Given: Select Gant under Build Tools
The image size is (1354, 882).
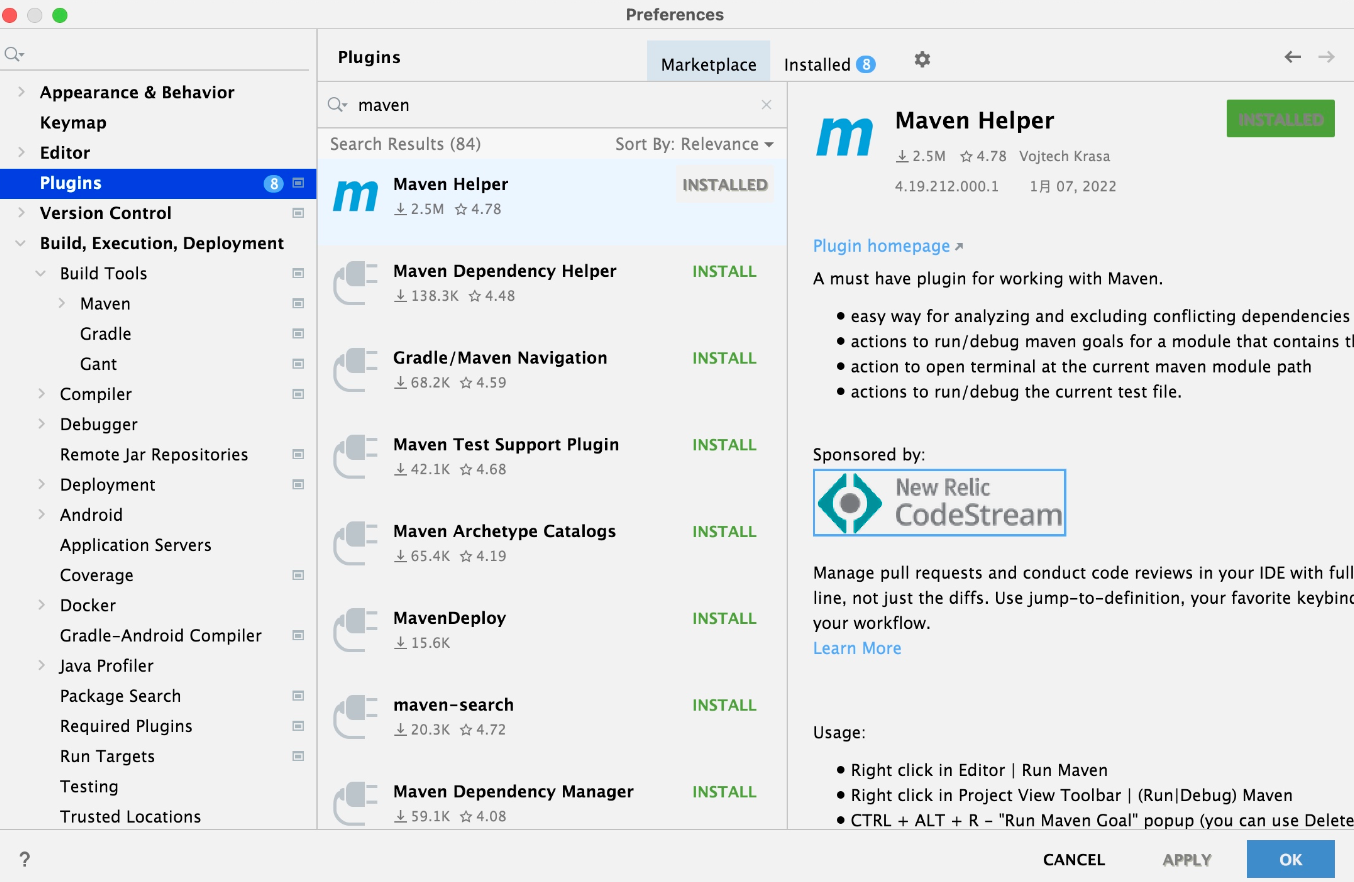Looking at the screenshot, I should 98,364.
